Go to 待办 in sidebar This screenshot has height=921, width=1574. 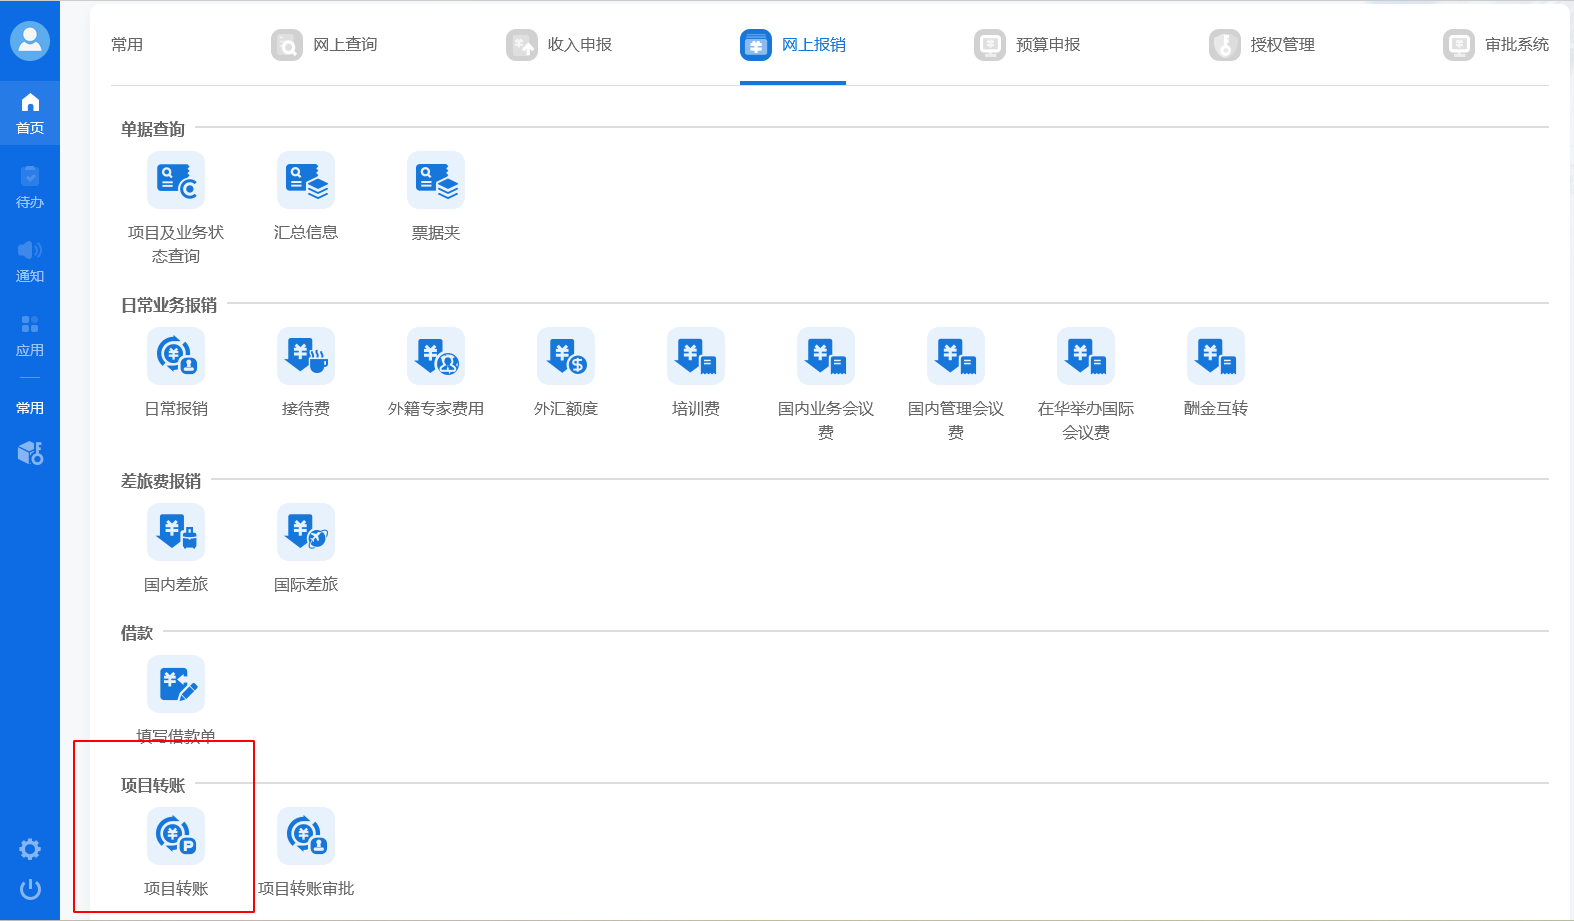(x=30, y=187)
